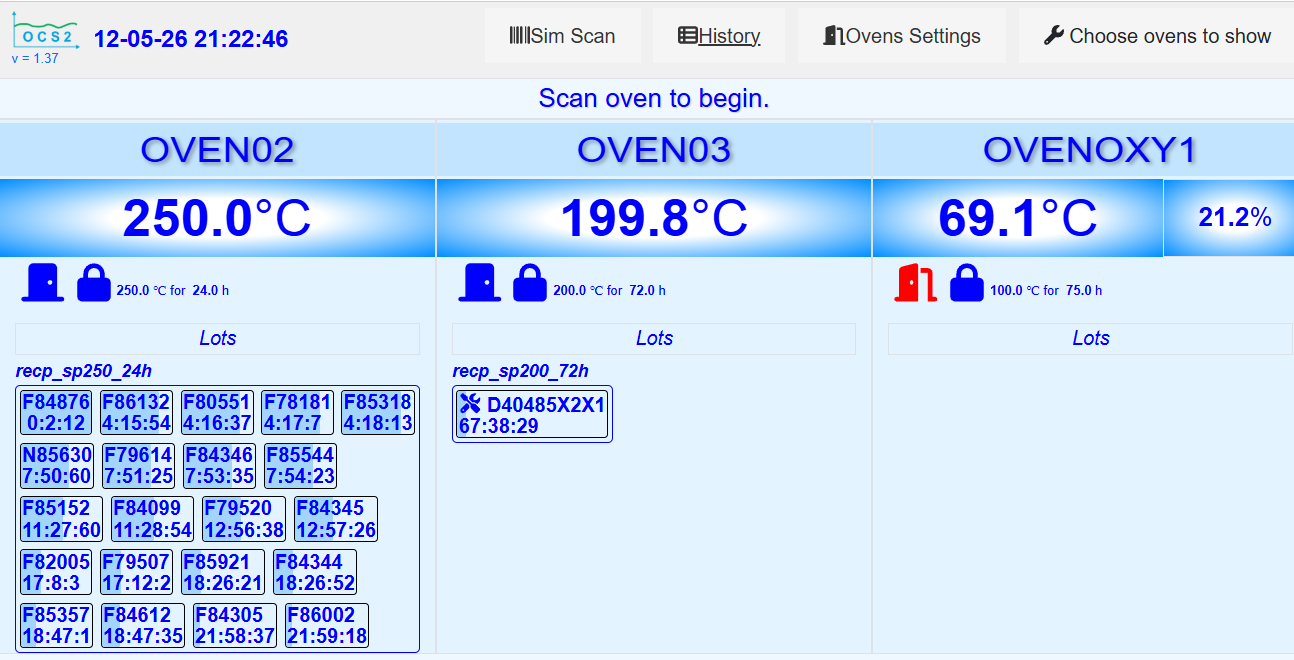
Task: Click OVEN02 padlock icon
Action: click(x=94, y=283)
